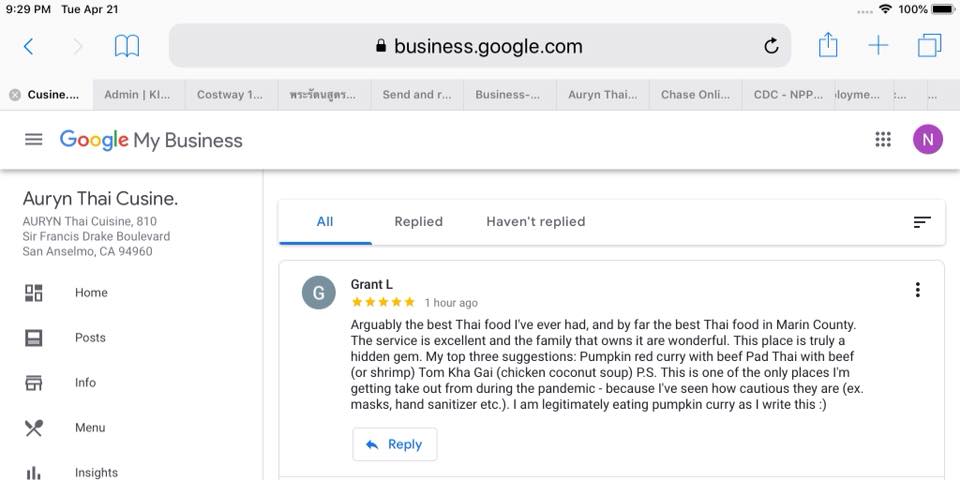Show all open tabs overview
Screen dimensions: 960x480
tap(929, 46)
